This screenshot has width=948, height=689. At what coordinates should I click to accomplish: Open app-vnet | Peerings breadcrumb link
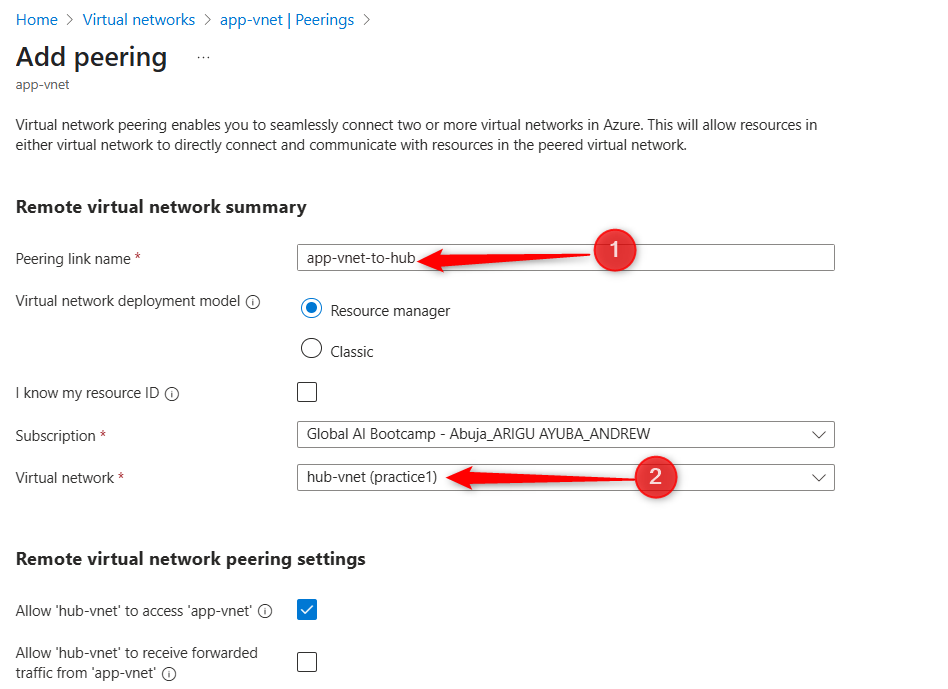coord(287,20)
